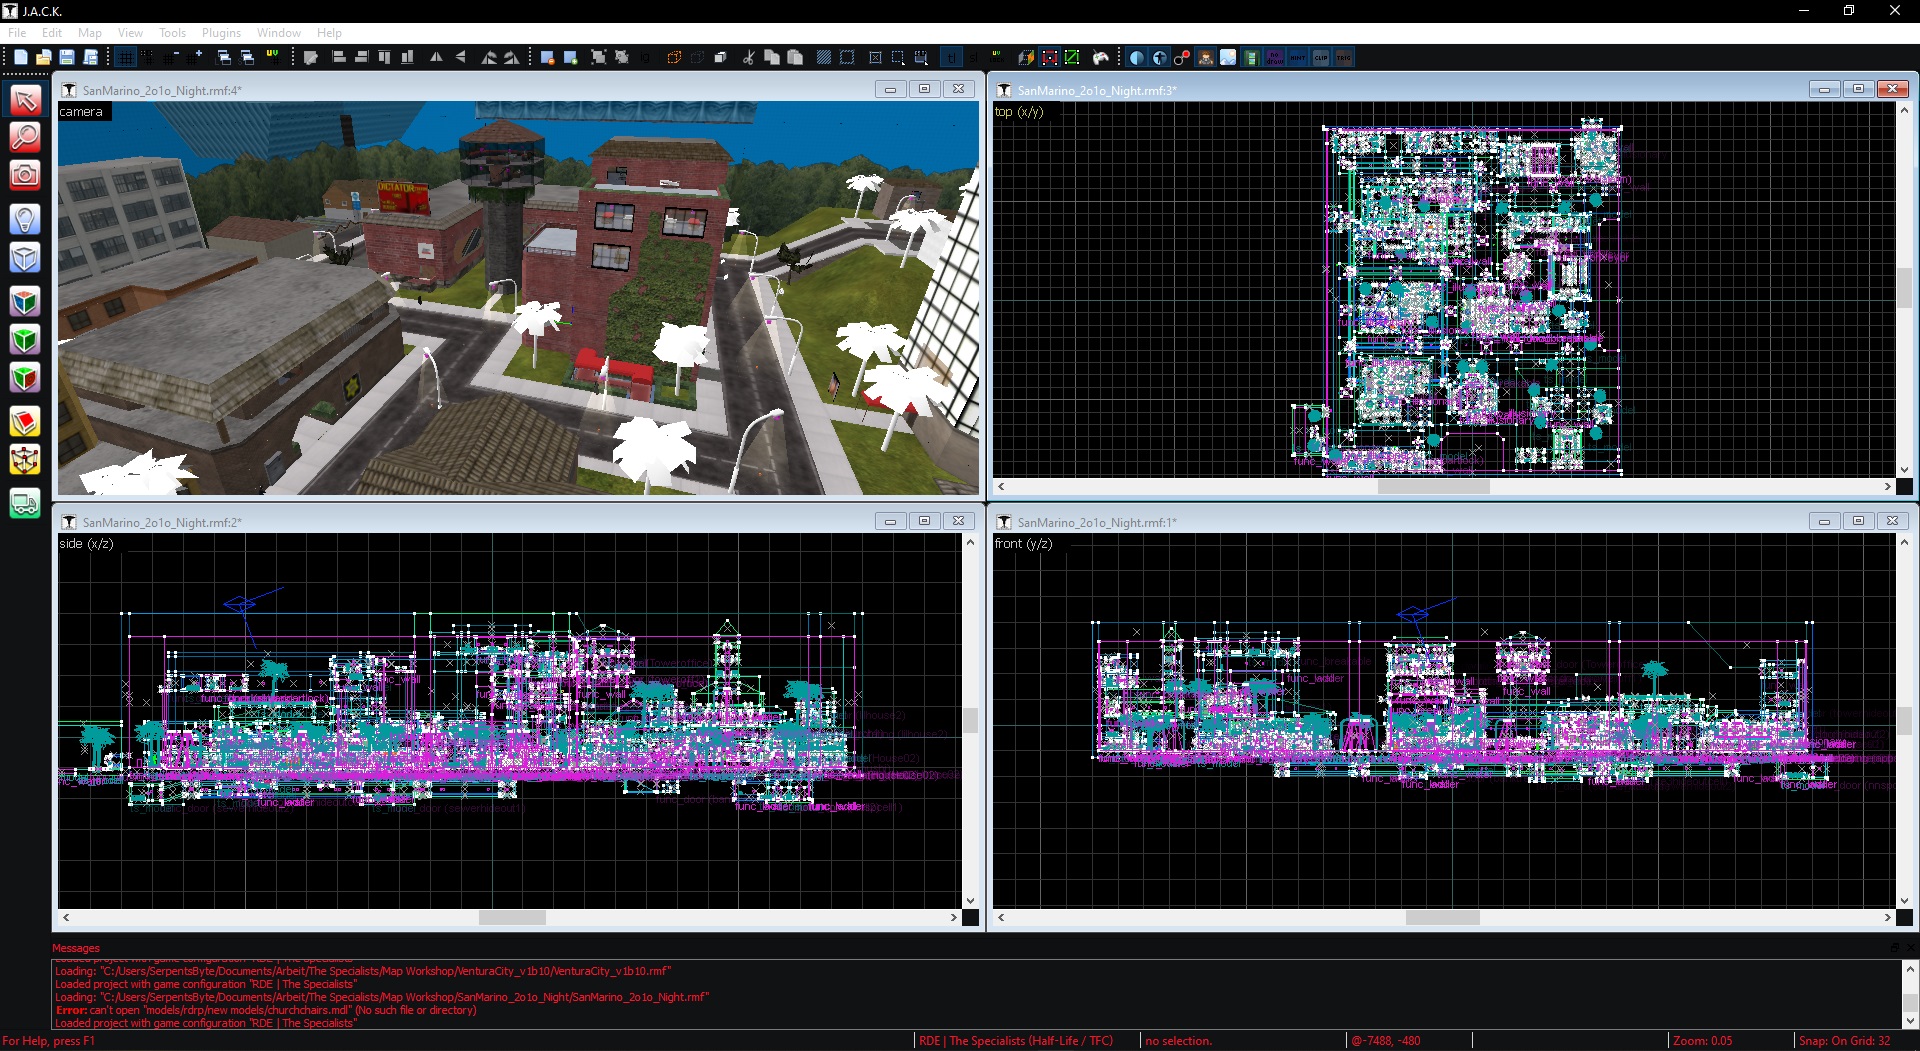Toggle the TRIG brushes visibility filter
Screen dimensions: 1920x1051
click(1344, 58)
